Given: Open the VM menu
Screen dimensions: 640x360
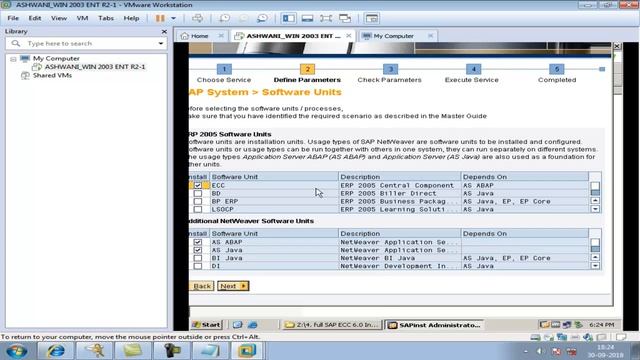Looking at the screenshot, I should (82, 18).
